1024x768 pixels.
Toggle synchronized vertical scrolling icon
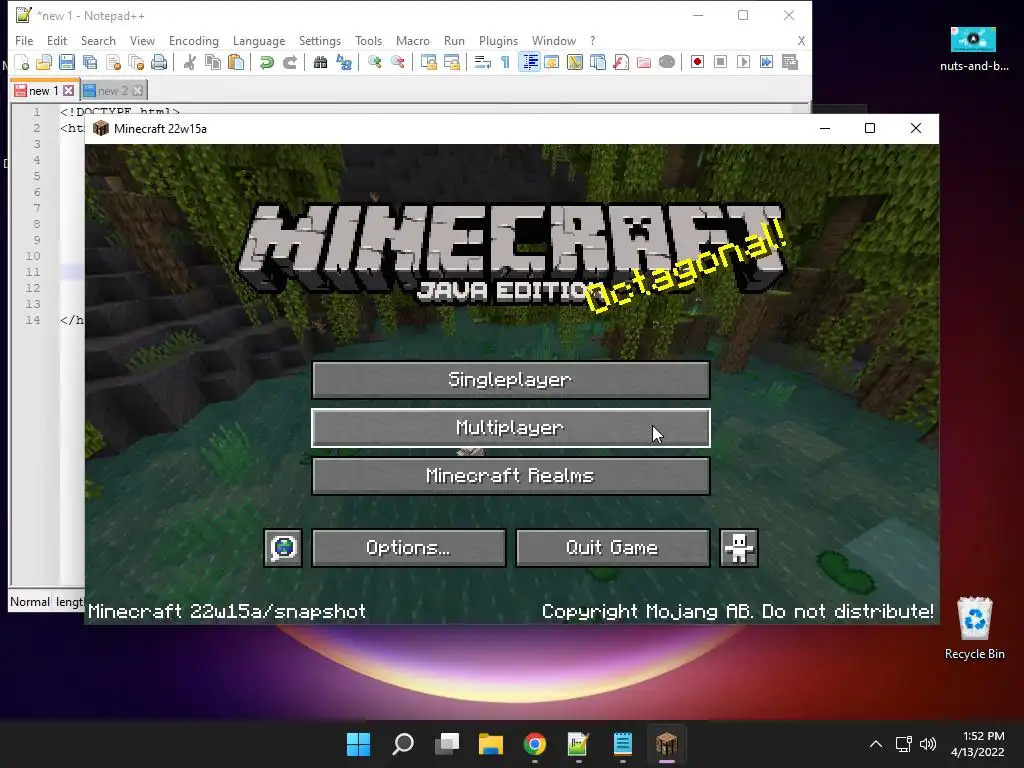[428, 62]
